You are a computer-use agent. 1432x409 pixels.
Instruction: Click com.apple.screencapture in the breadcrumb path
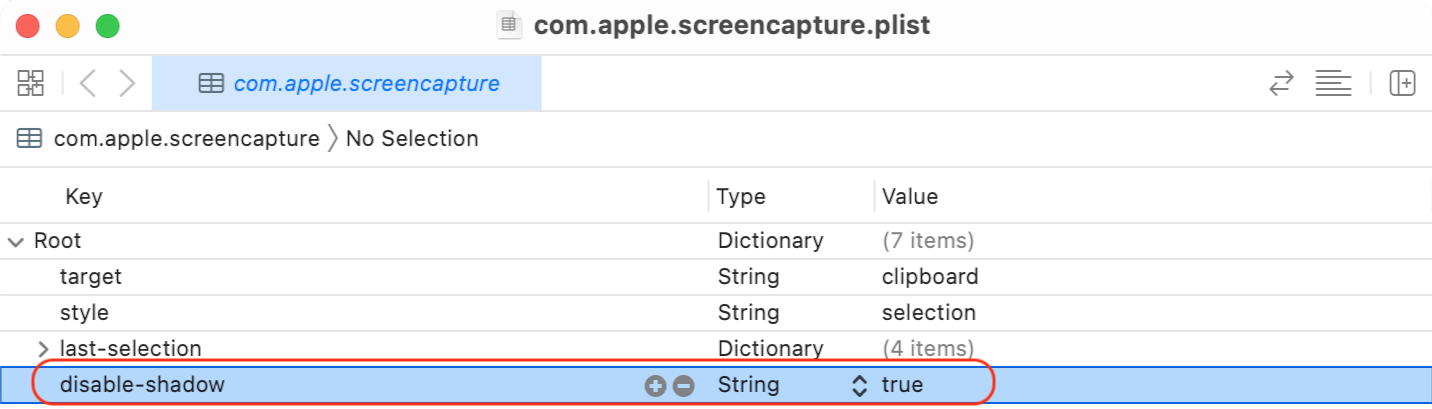point(186,138)
